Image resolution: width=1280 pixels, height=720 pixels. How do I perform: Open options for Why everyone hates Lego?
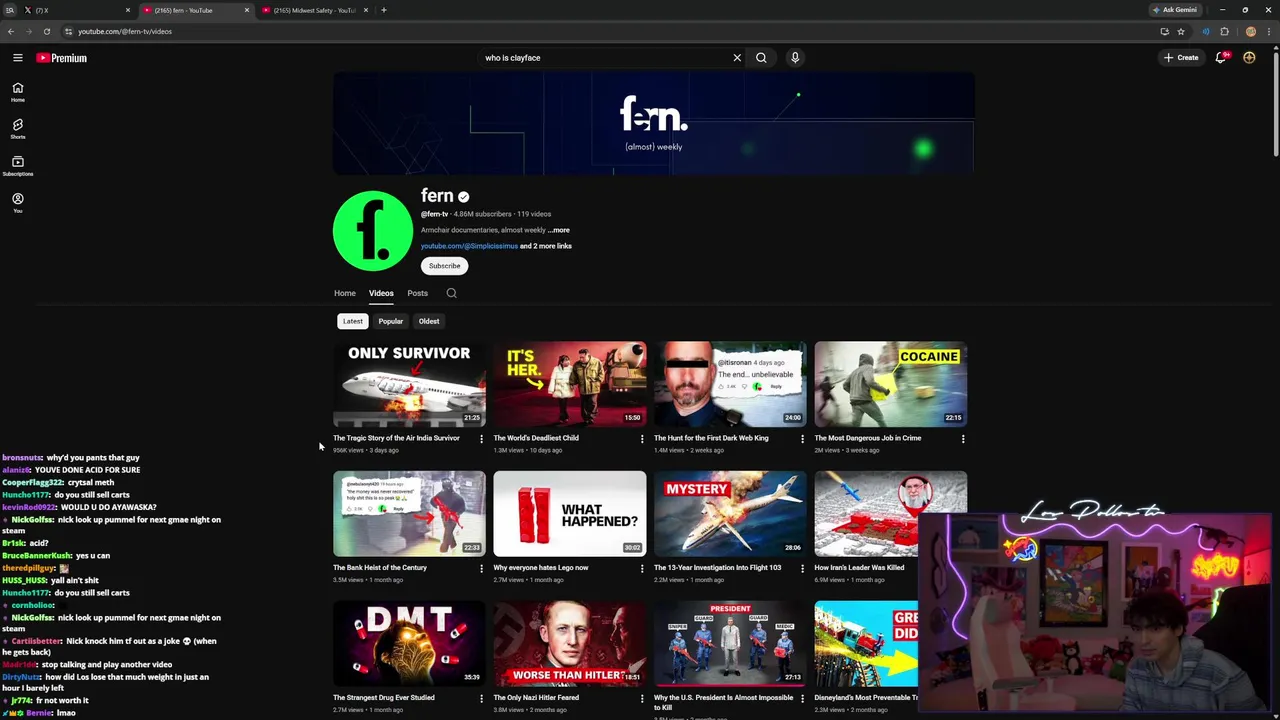[x=642, y=568]
